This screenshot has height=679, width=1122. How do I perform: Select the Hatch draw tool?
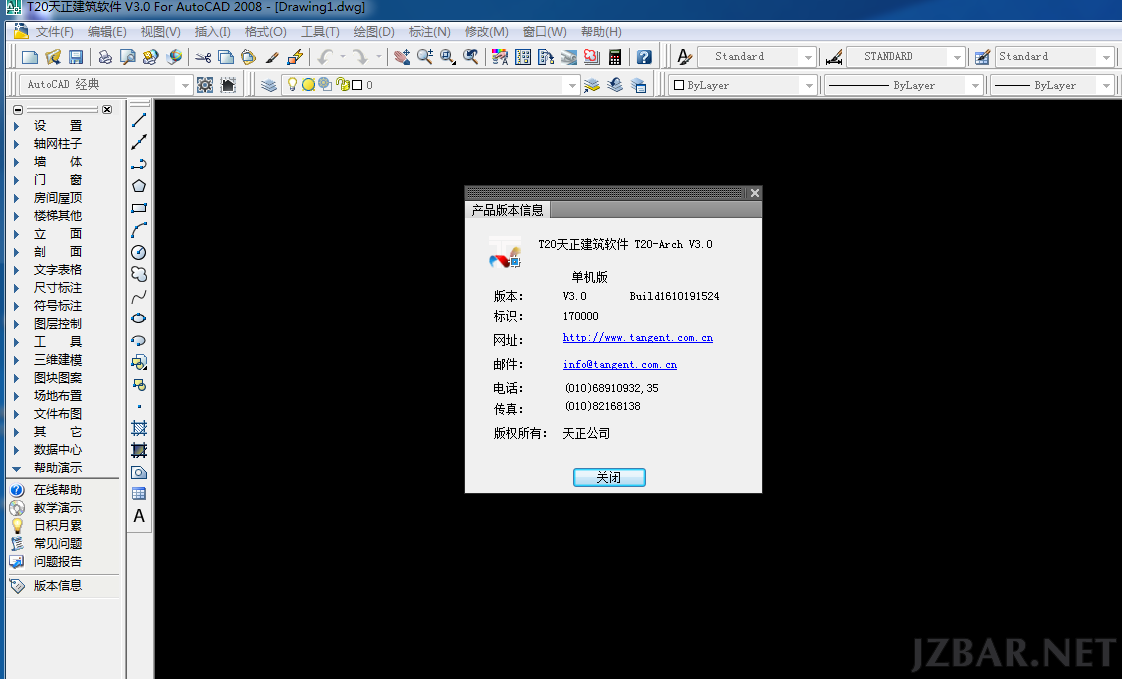(x=139, y=428)
